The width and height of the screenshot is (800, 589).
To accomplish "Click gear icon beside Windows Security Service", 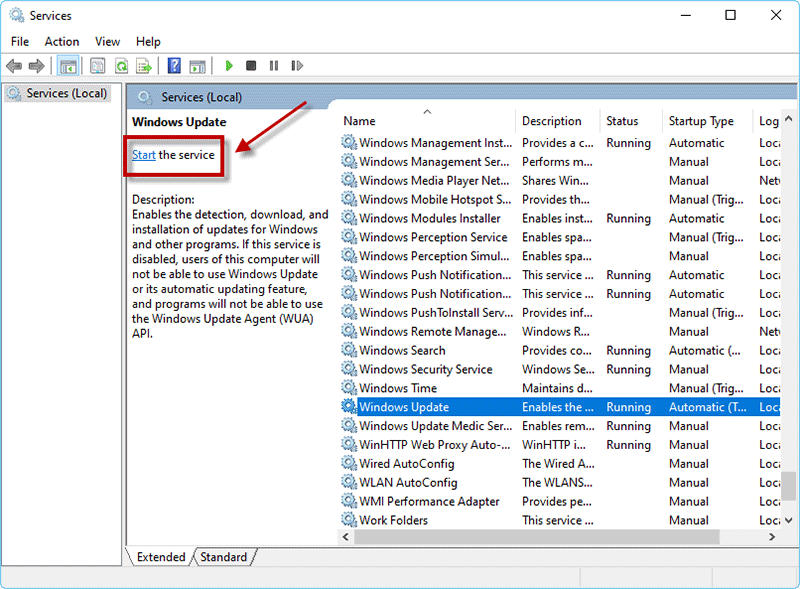I will click(x=349, y=369).
